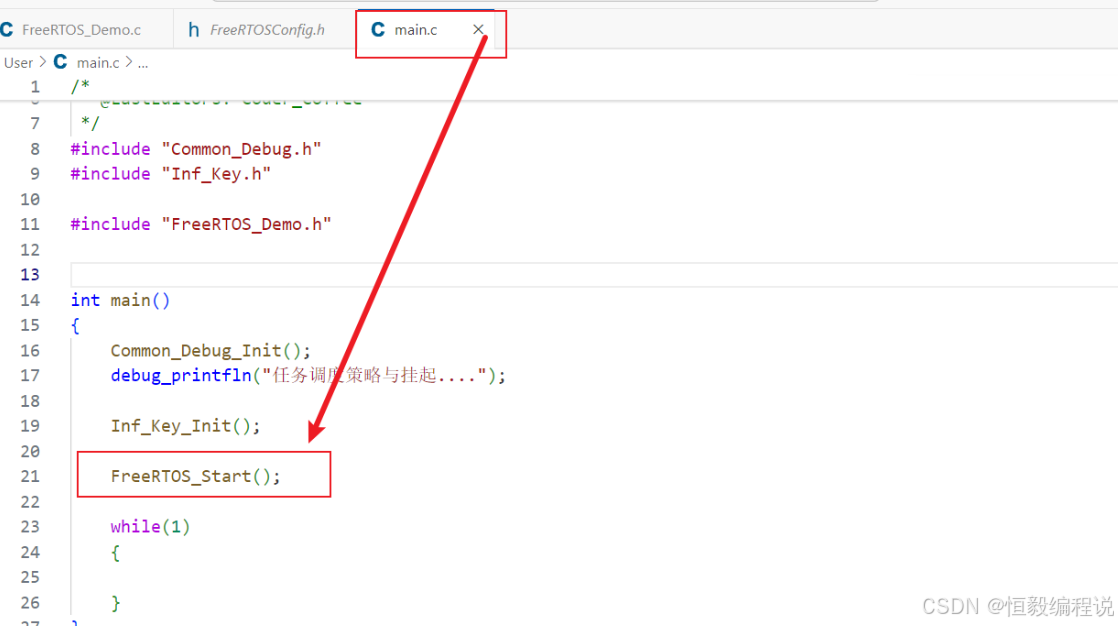The image size is (1118, 626).
Task: Open the breadcrumb ellipsis symbol list
Action: click(x=143, y=63)
